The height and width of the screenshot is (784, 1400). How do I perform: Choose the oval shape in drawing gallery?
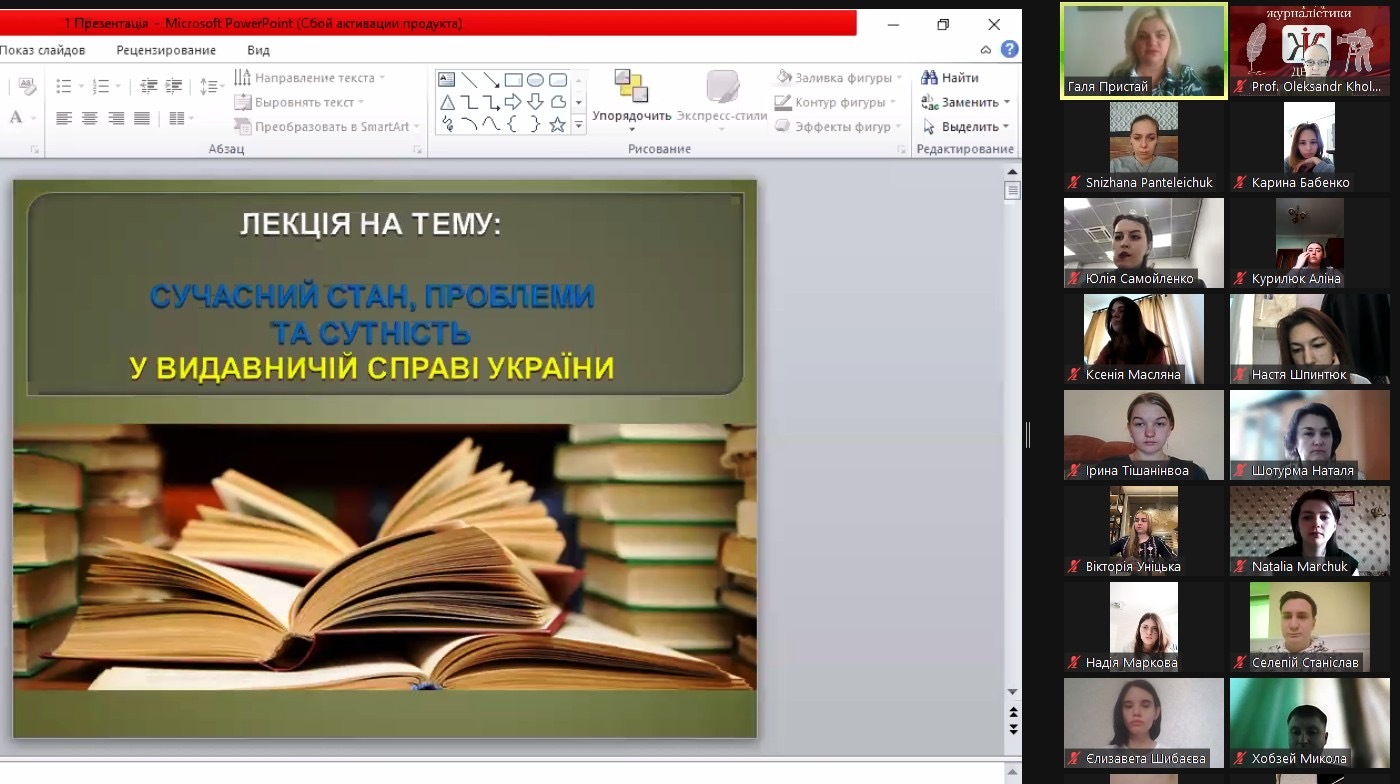535,80
